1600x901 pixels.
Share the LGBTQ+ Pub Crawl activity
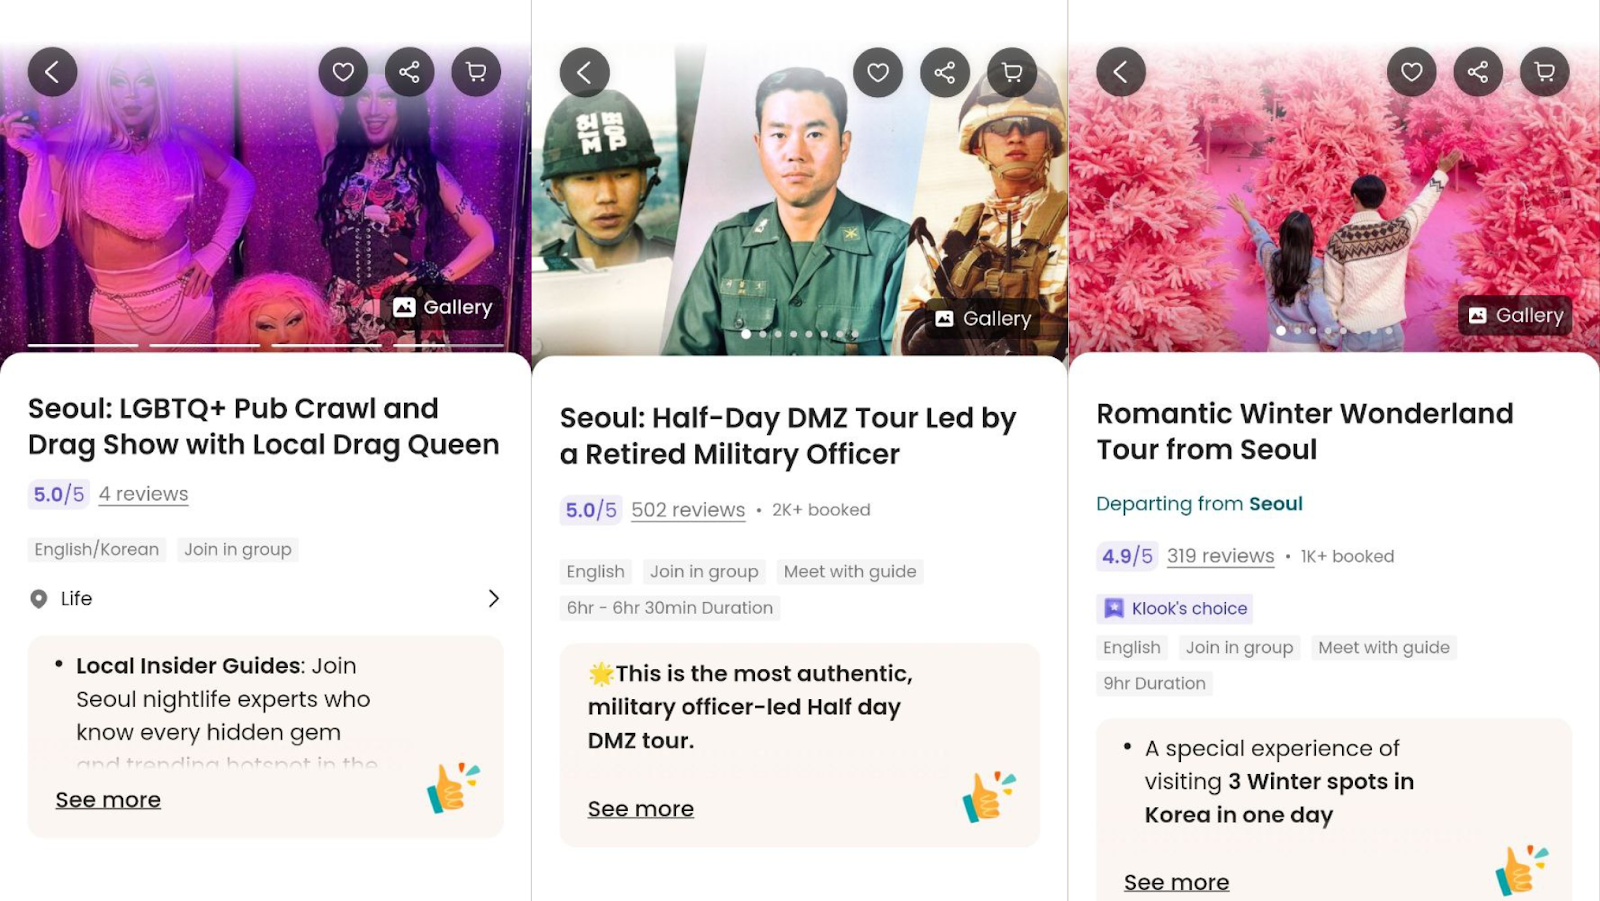click(410, 72)
